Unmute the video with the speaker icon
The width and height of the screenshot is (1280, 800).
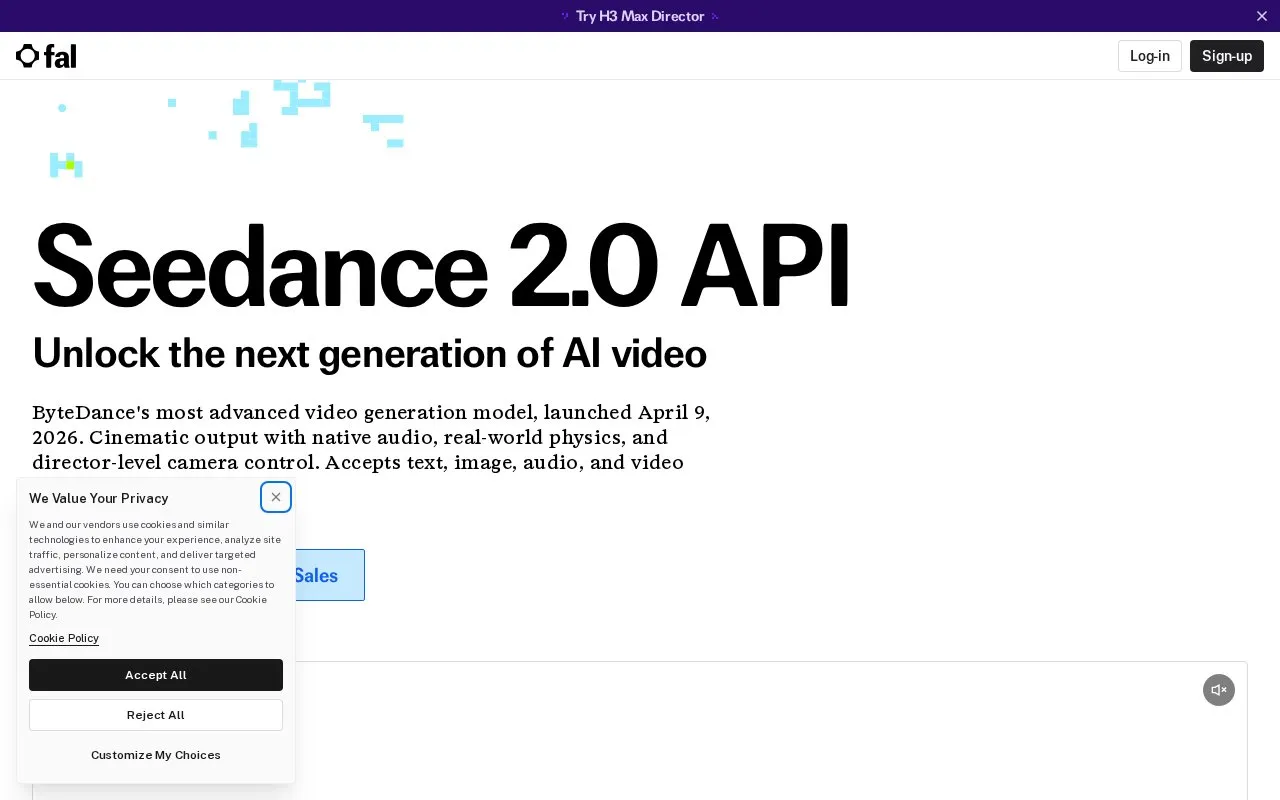(x=1219, y=690)
